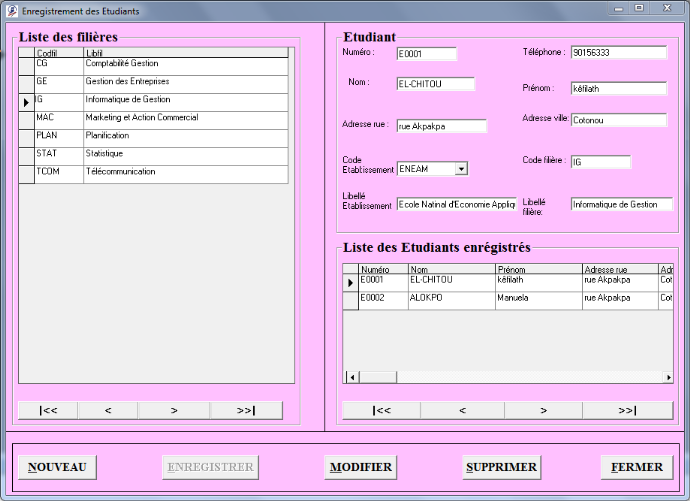Select student E0002 number cell
The height and width of the screenshot is (501, 690).
(x=383, y=301)
